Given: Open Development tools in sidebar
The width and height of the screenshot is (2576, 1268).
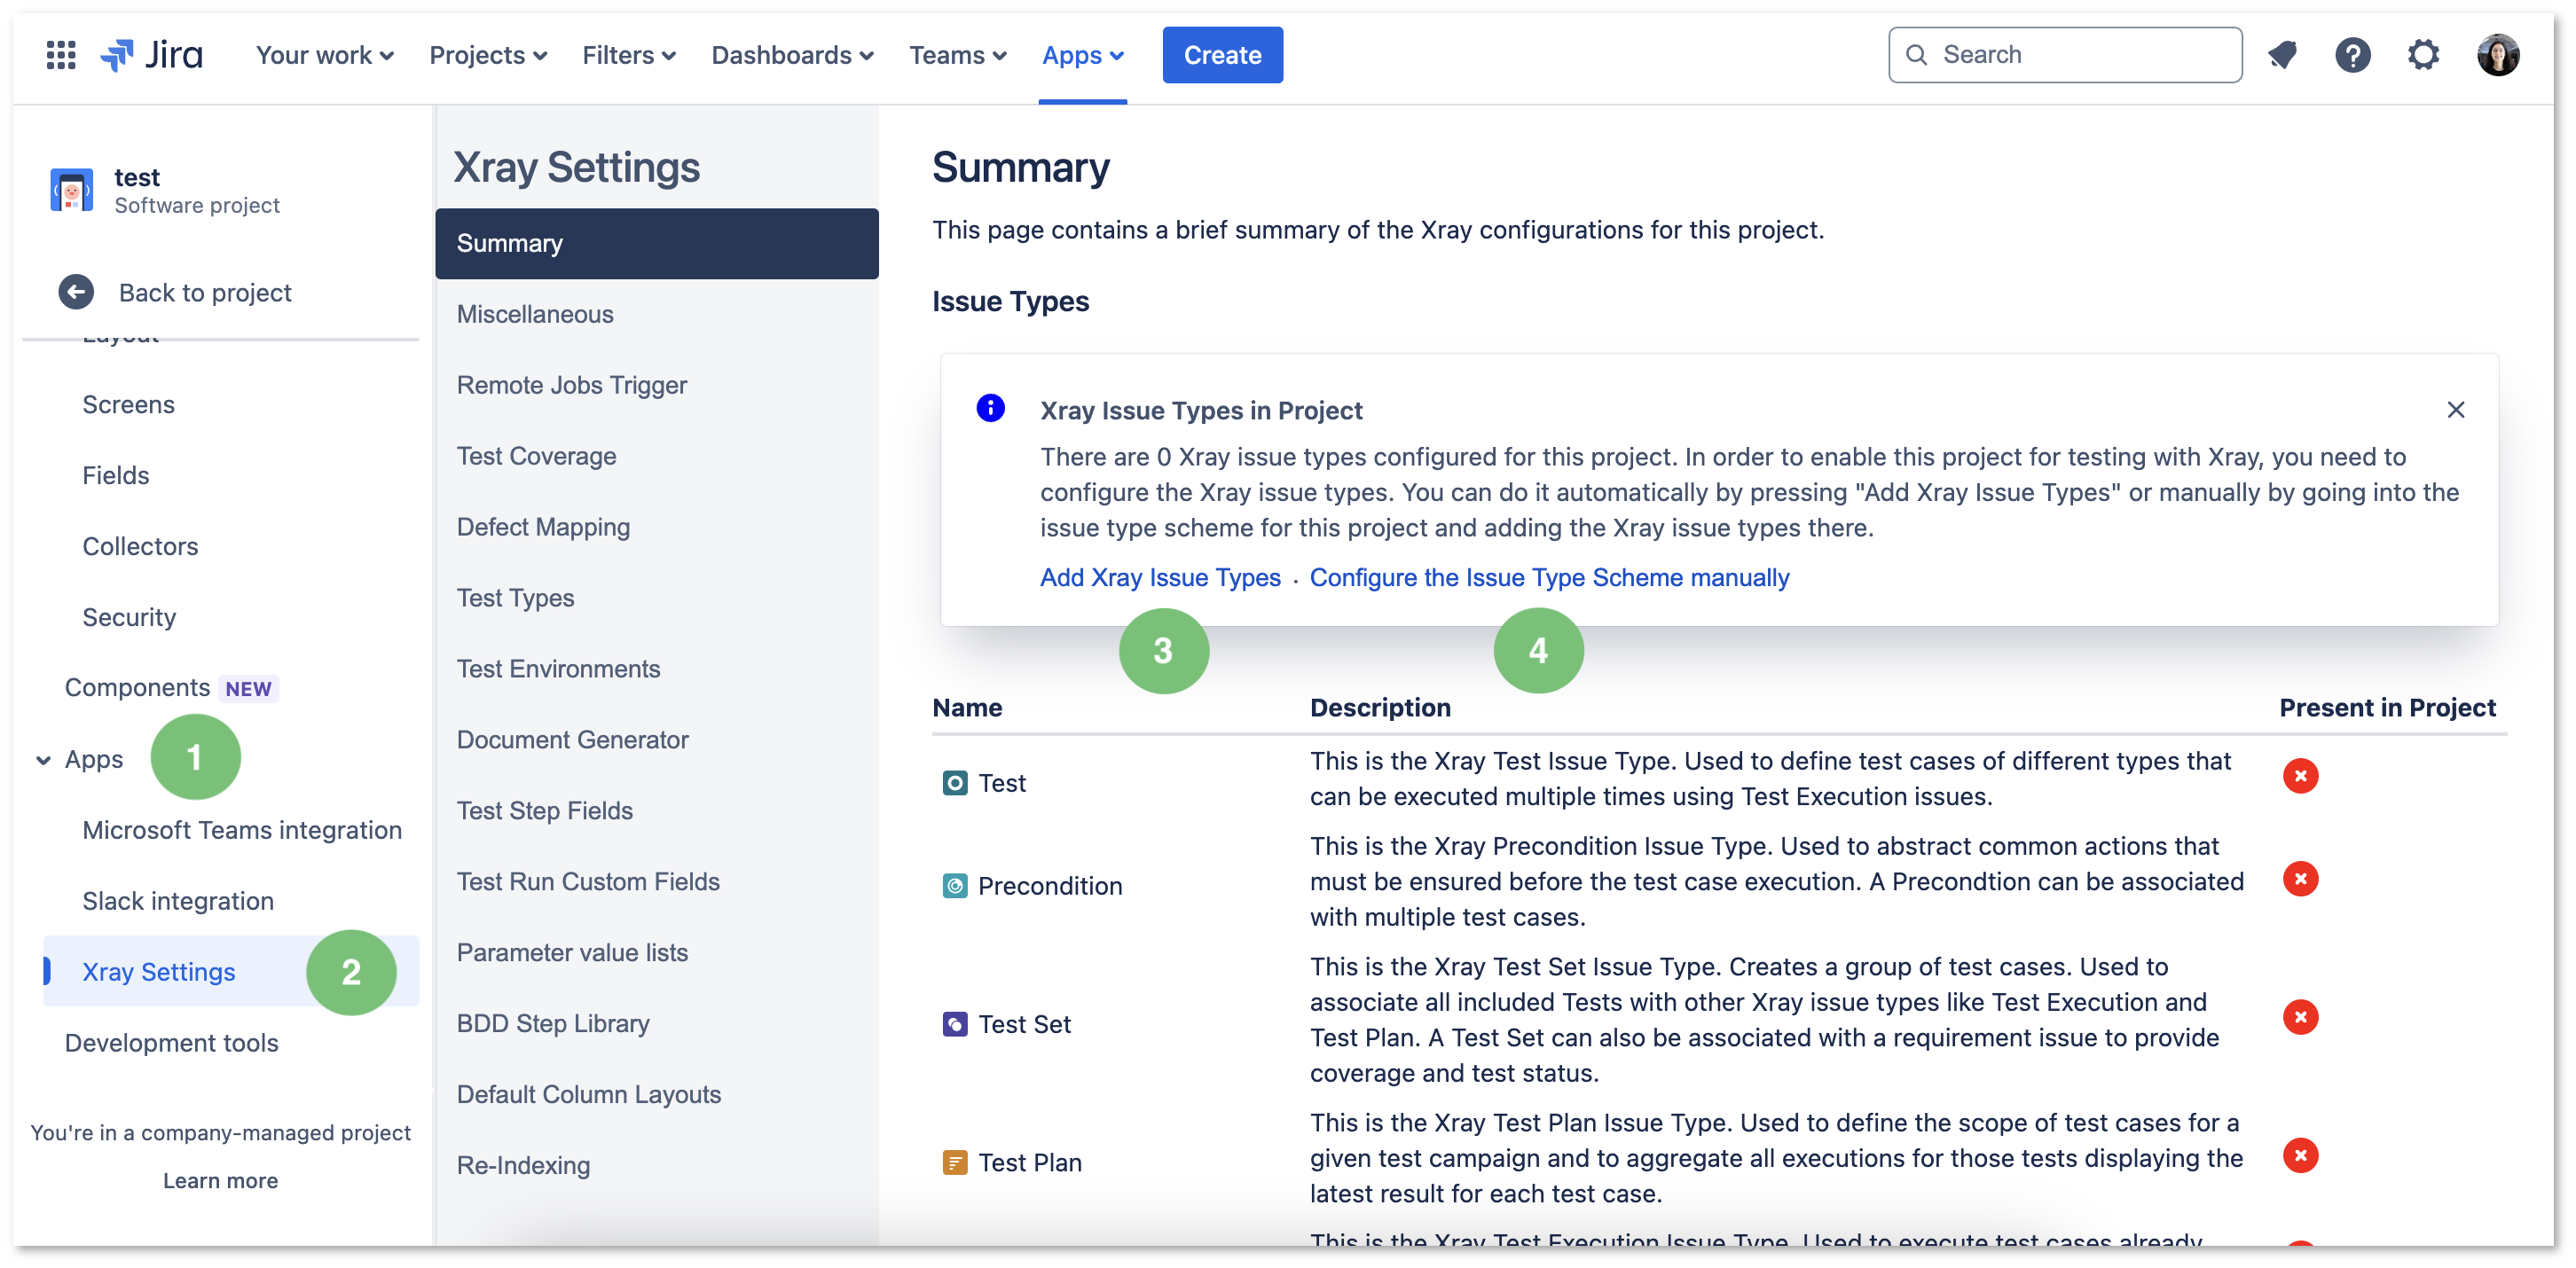Looking at the screenshot, I should click(171, 1043).
